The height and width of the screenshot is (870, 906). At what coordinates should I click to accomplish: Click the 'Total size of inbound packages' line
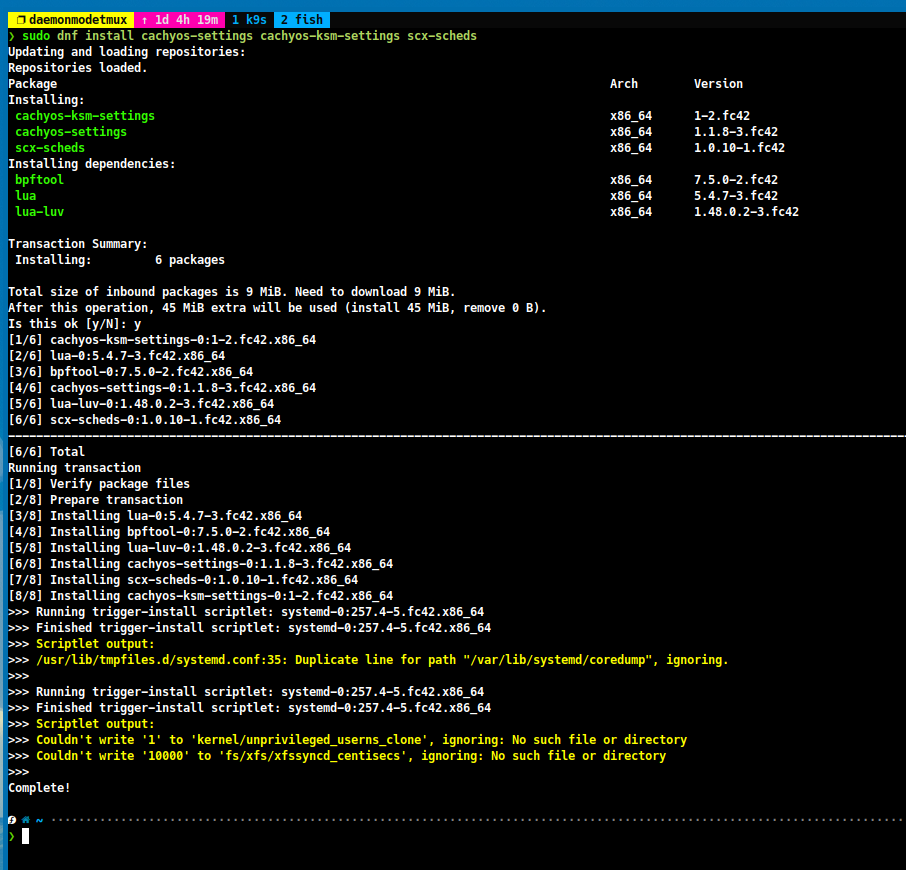tap(232, 292)
